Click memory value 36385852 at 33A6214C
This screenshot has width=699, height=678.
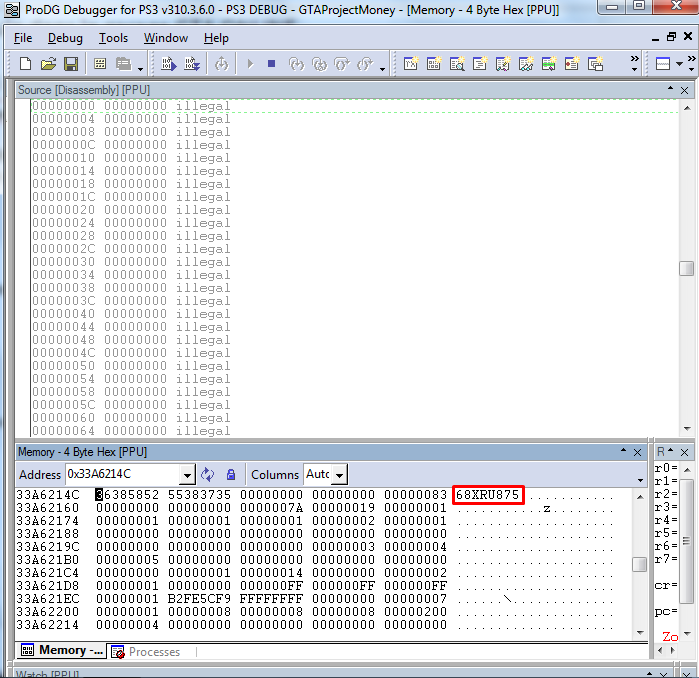point(127,495)
